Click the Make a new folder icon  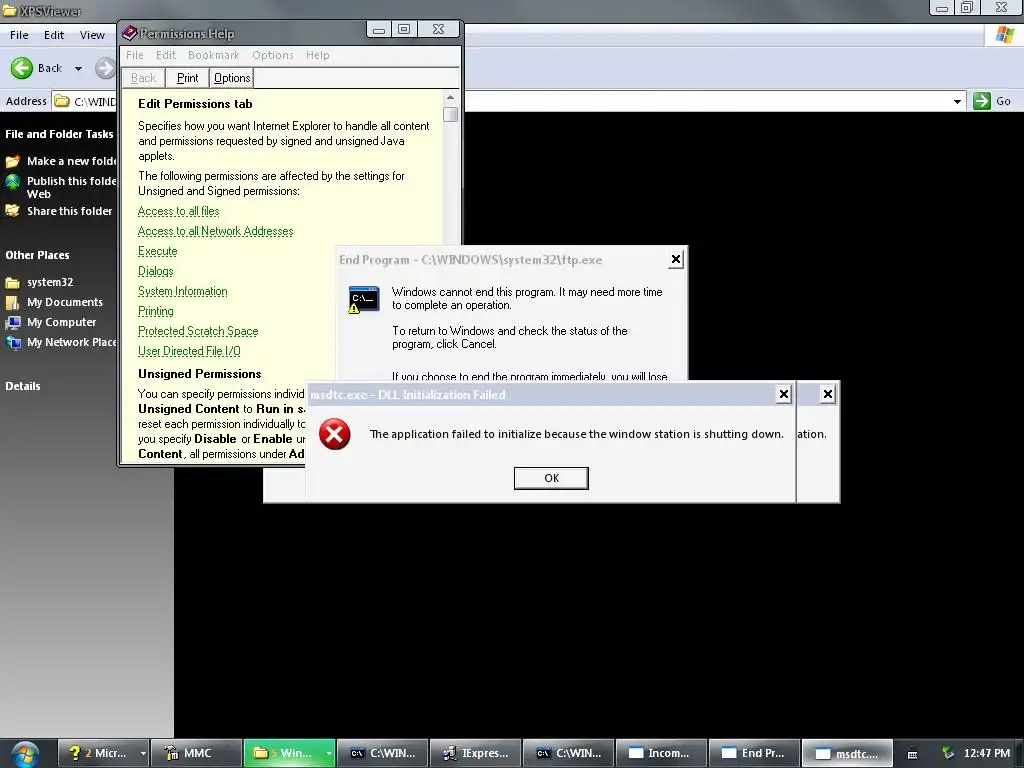[12, 161]
